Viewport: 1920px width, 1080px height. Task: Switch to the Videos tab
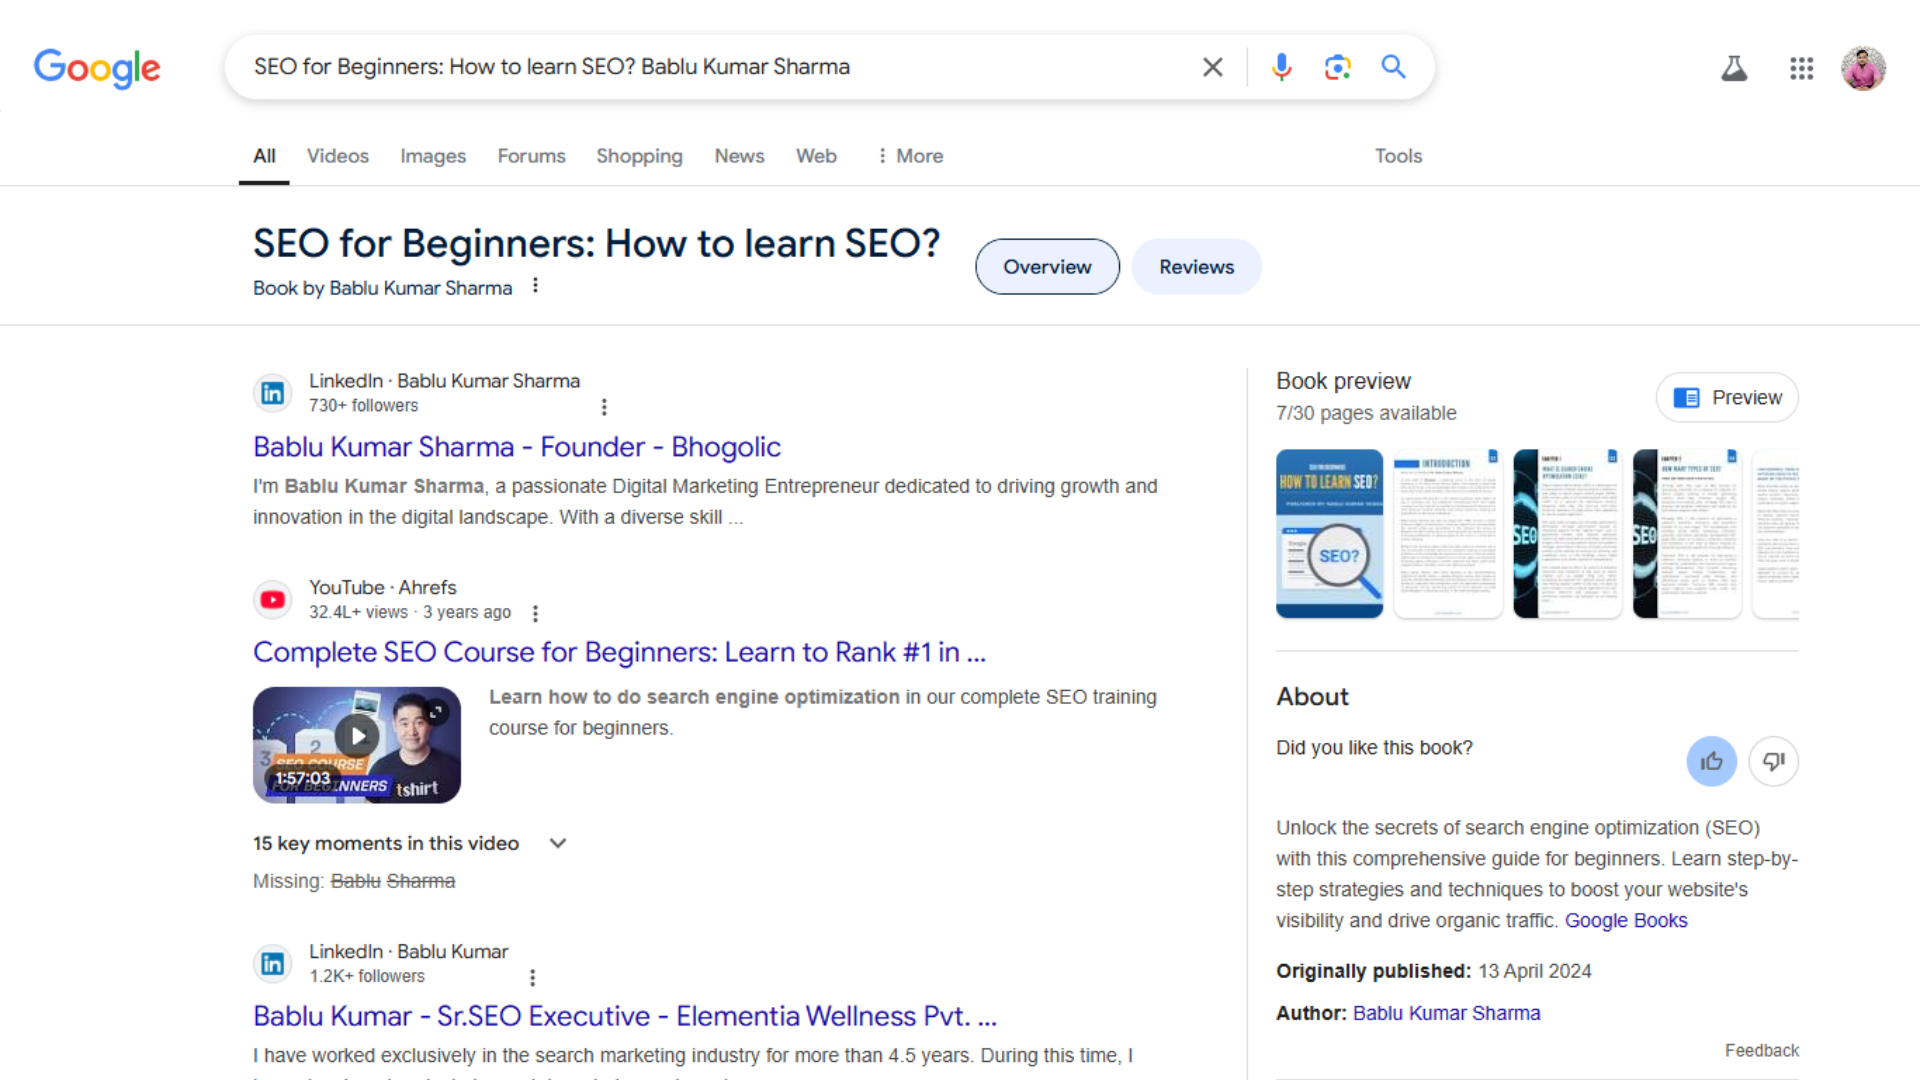(x=337, y=156)
